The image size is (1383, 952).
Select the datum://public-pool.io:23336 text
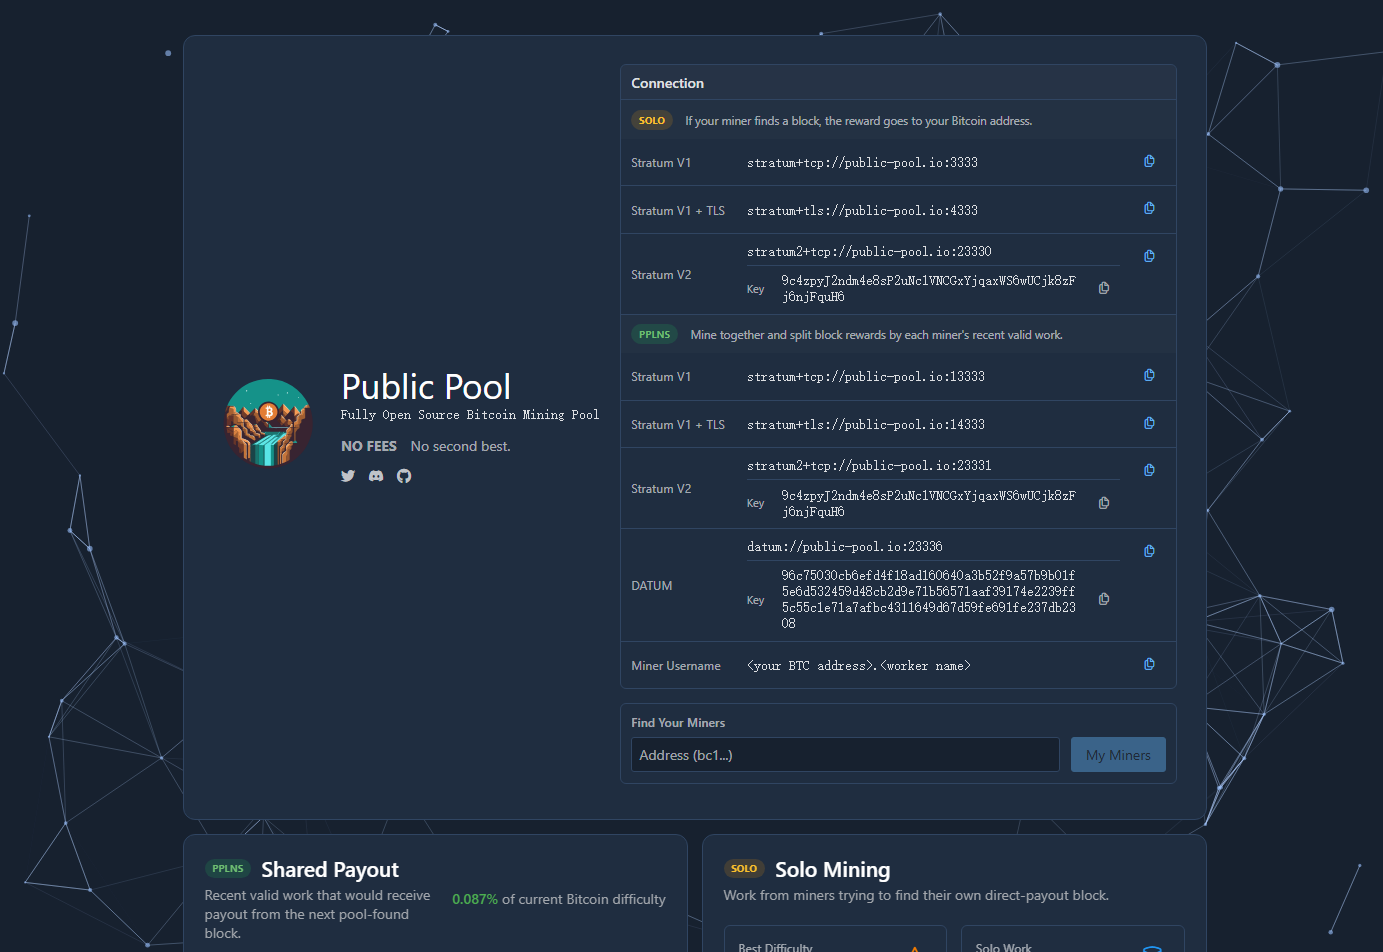[x=845, y=546]
